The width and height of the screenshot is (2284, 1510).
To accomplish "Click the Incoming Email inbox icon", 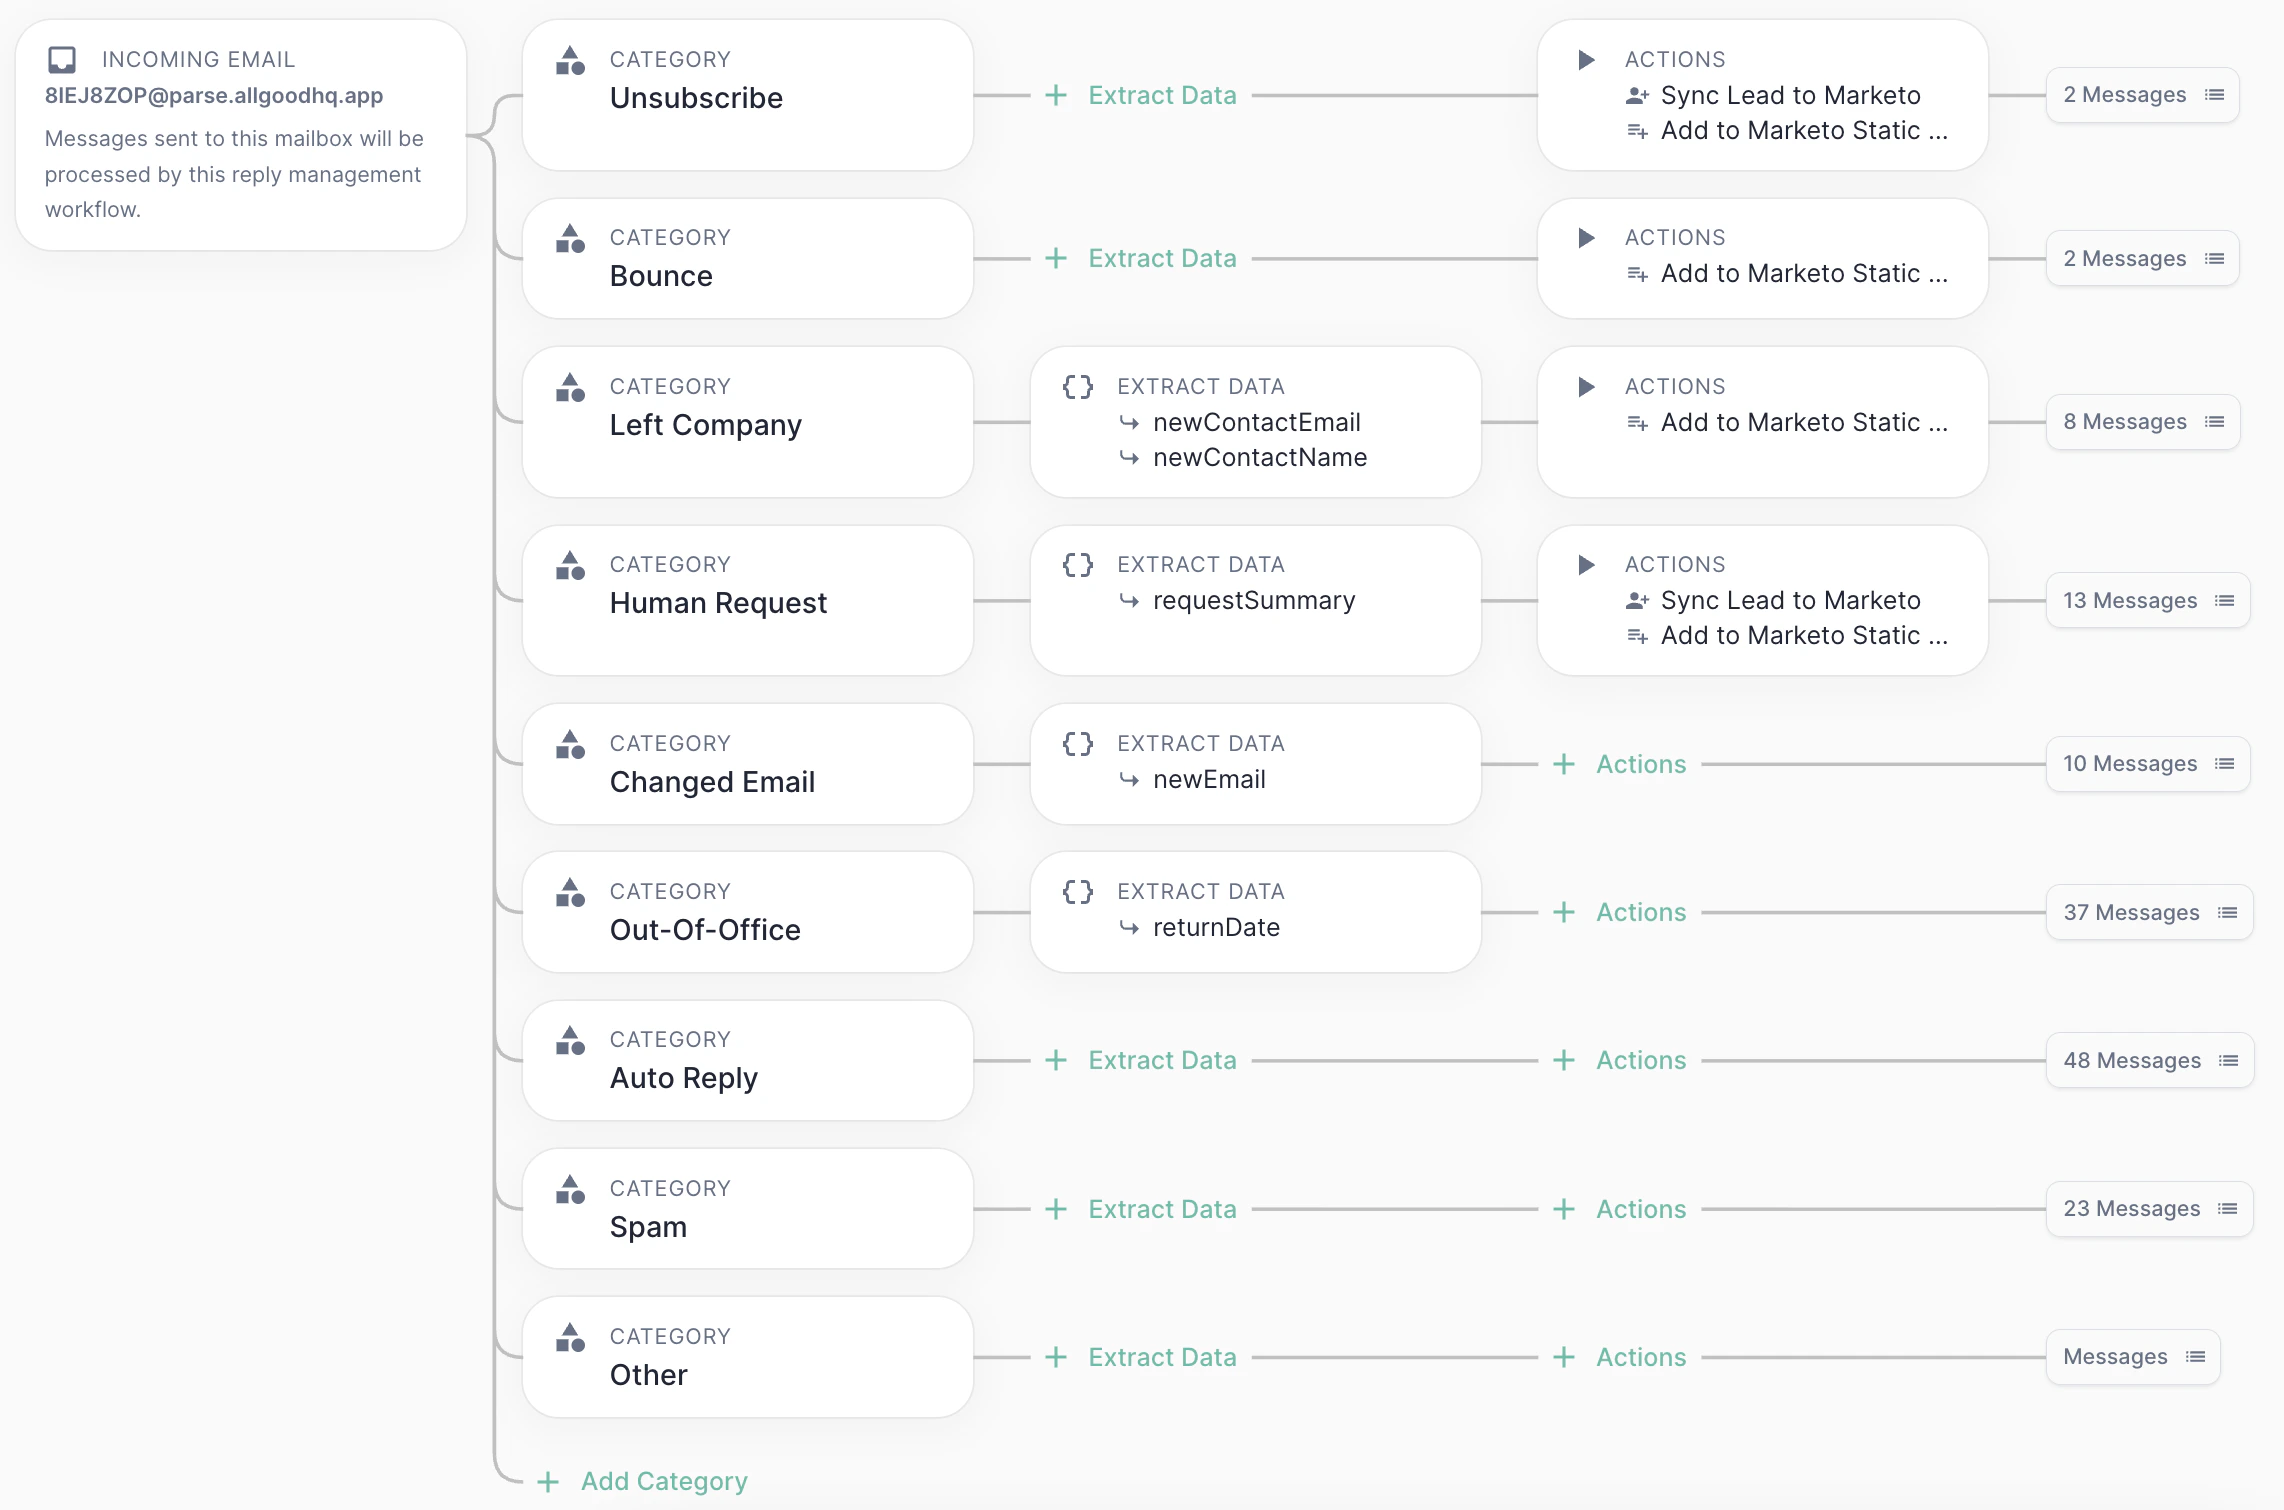I will point(62,60).
